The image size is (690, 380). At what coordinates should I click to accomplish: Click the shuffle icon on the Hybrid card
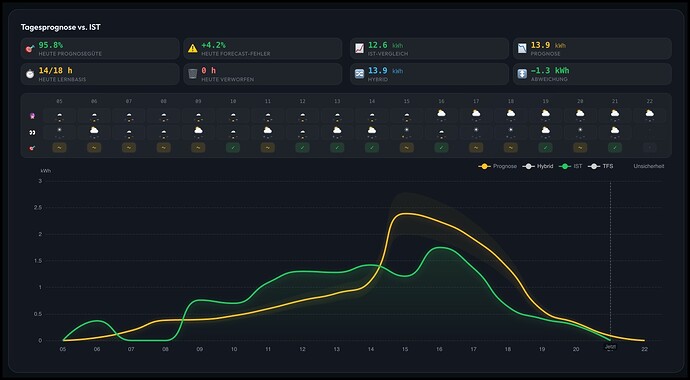pyautogui.click(x=360, y=74)
